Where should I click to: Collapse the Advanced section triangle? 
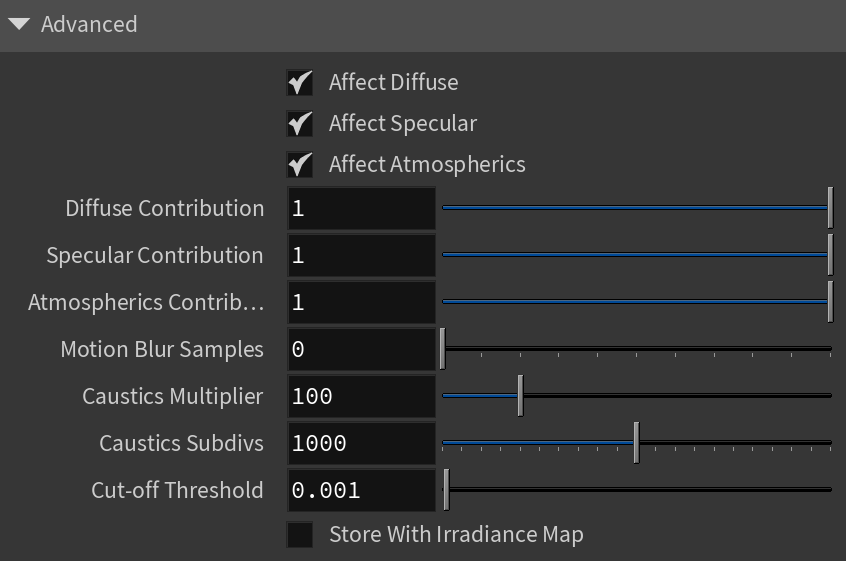click(19, 24)
